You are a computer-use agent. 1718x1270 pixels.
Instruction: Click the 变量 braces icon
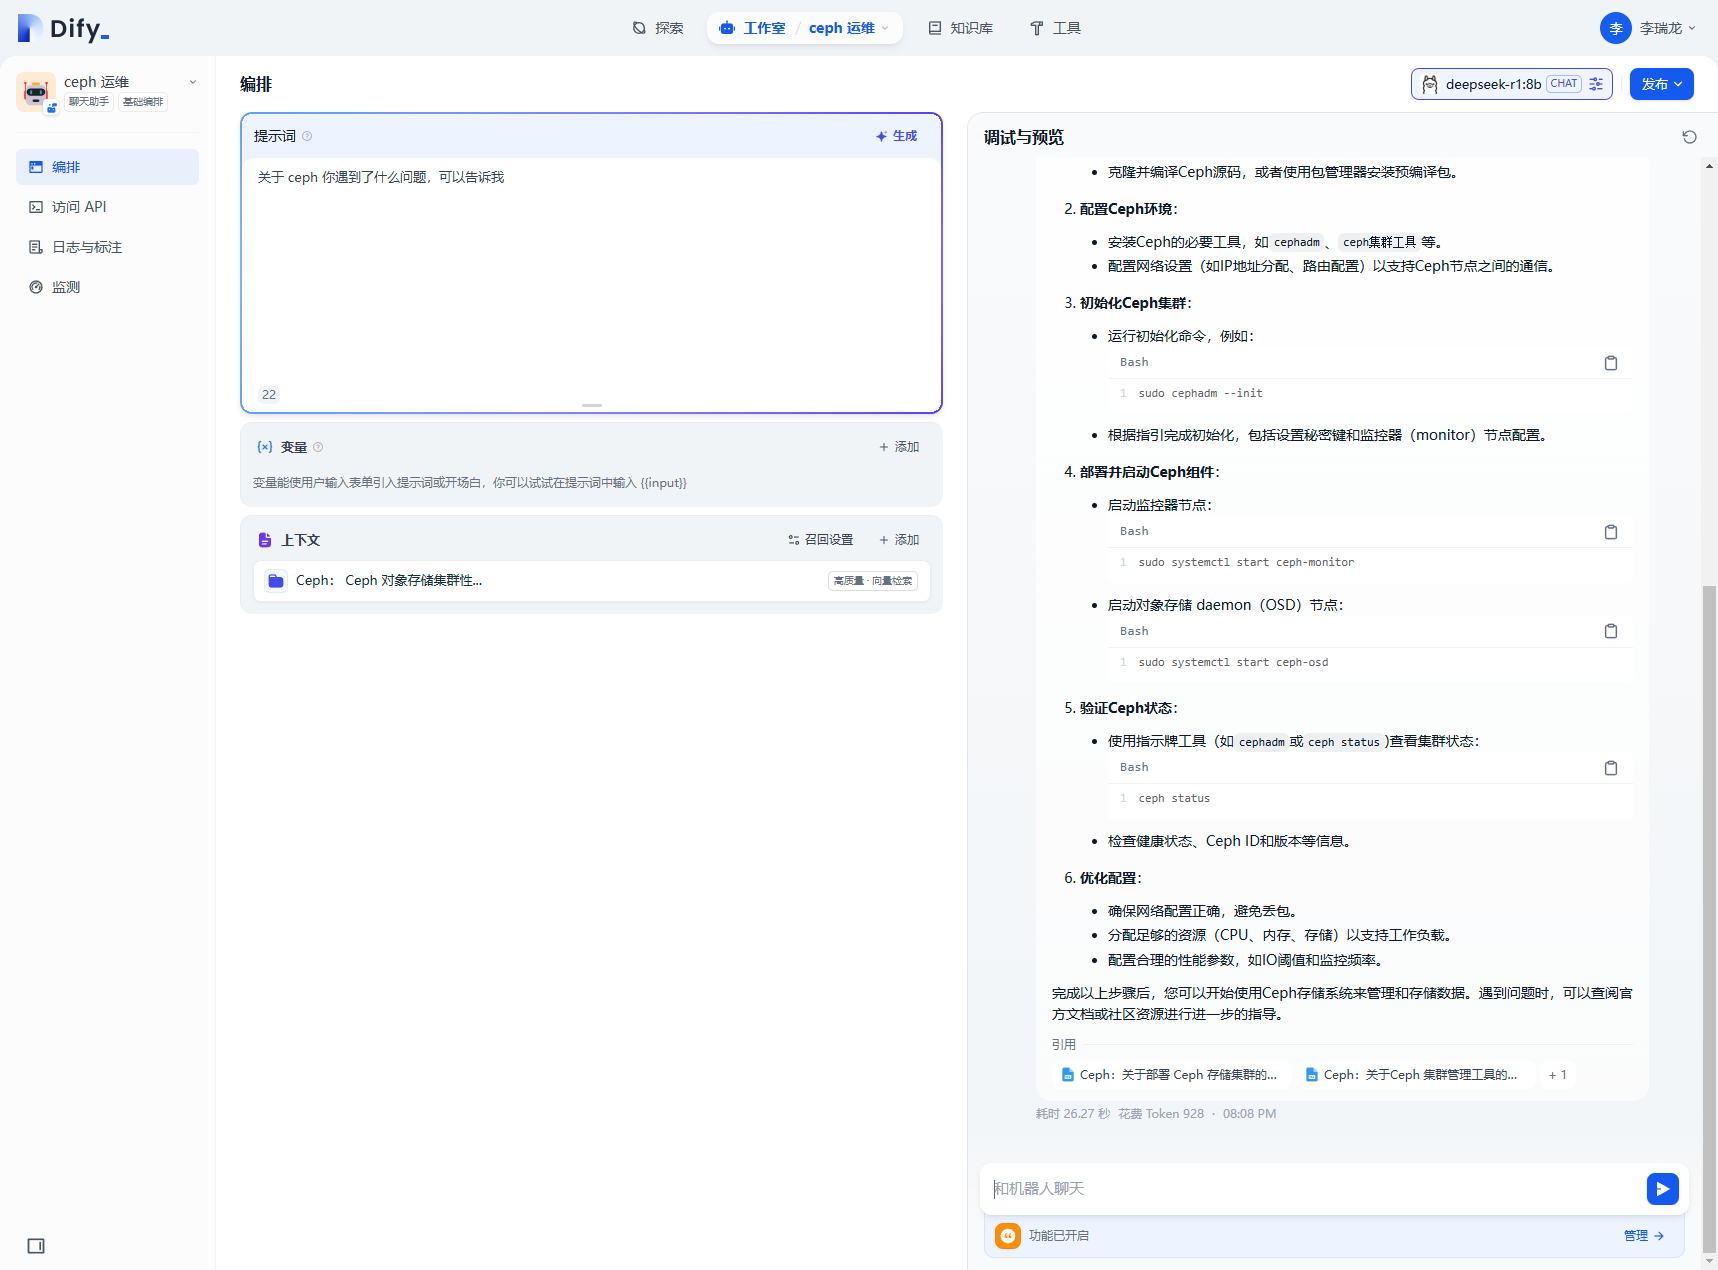coord(265,447)
